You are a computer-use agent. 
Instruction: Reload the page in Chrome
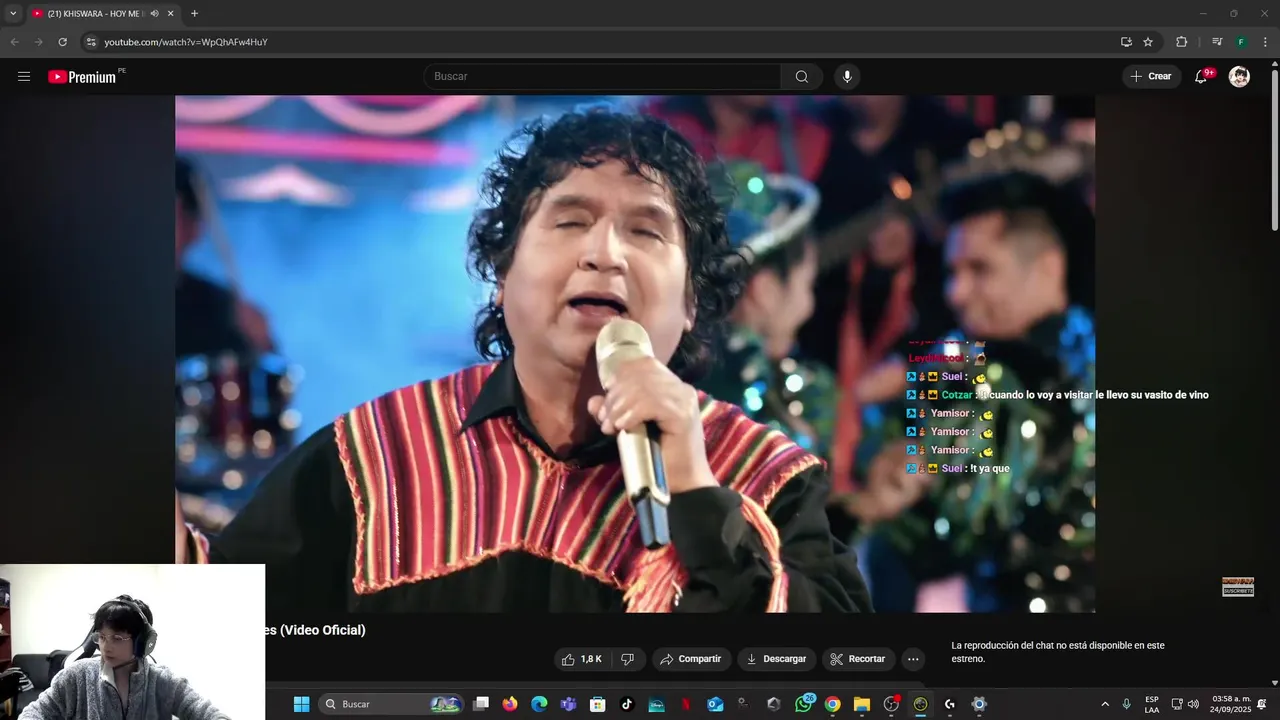62,42
